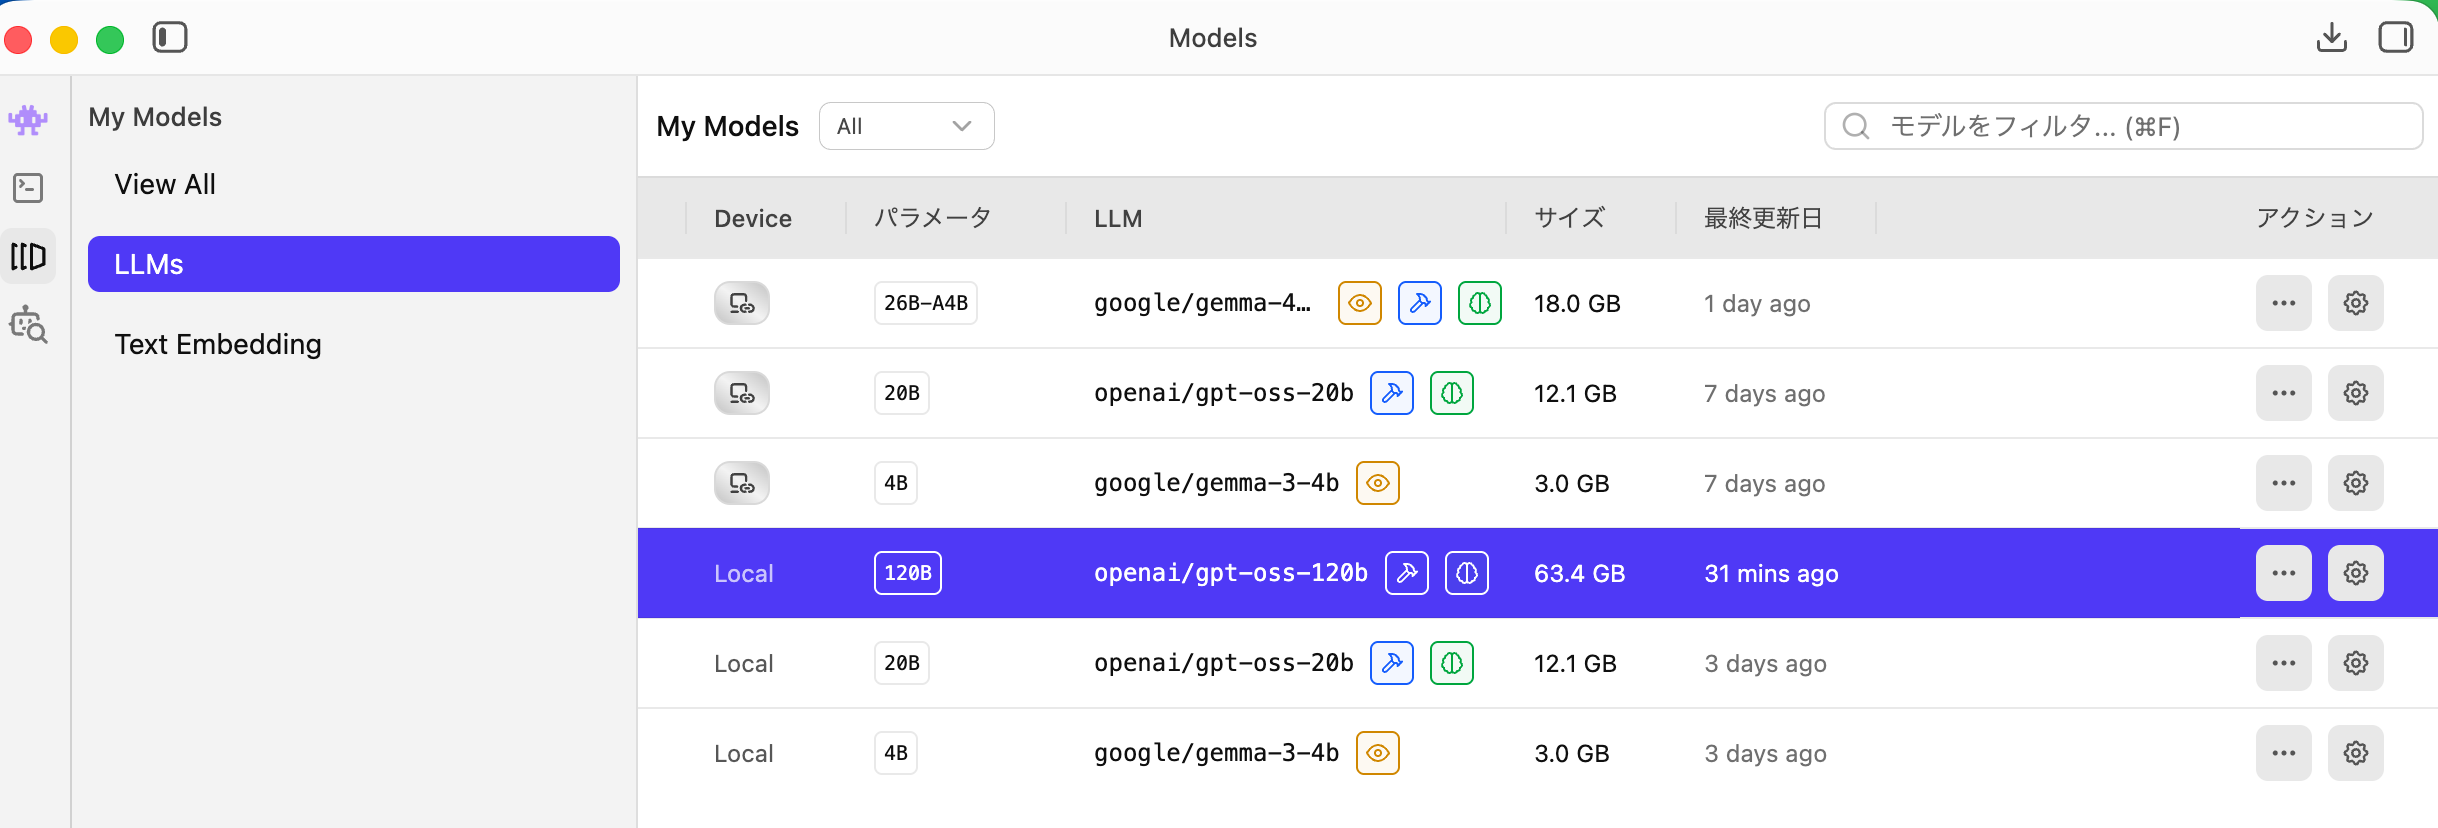Click the vision eye badge on google/gemma-4
This screenshot has height=828, width=2438.
click(1359, 303)
